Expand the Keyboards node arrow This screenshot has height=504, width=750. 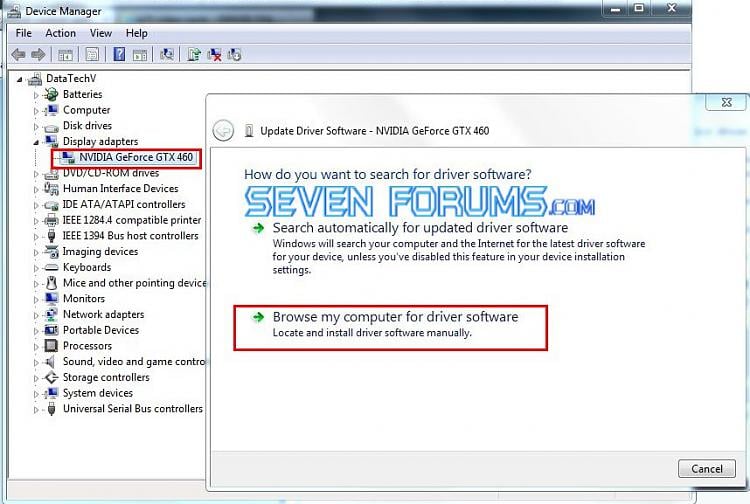coord(36,268)
